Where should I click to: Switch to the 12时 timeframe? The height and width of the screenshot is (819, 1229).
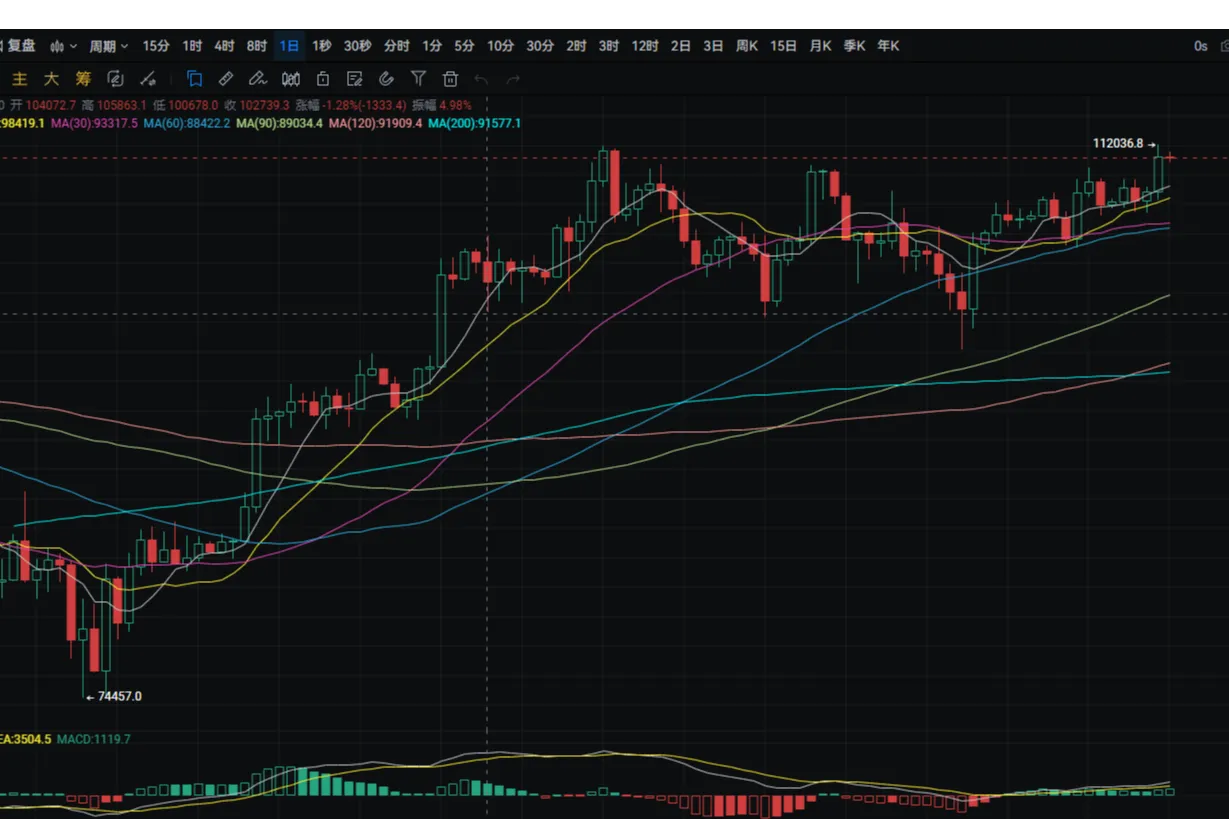pos(645,46)
